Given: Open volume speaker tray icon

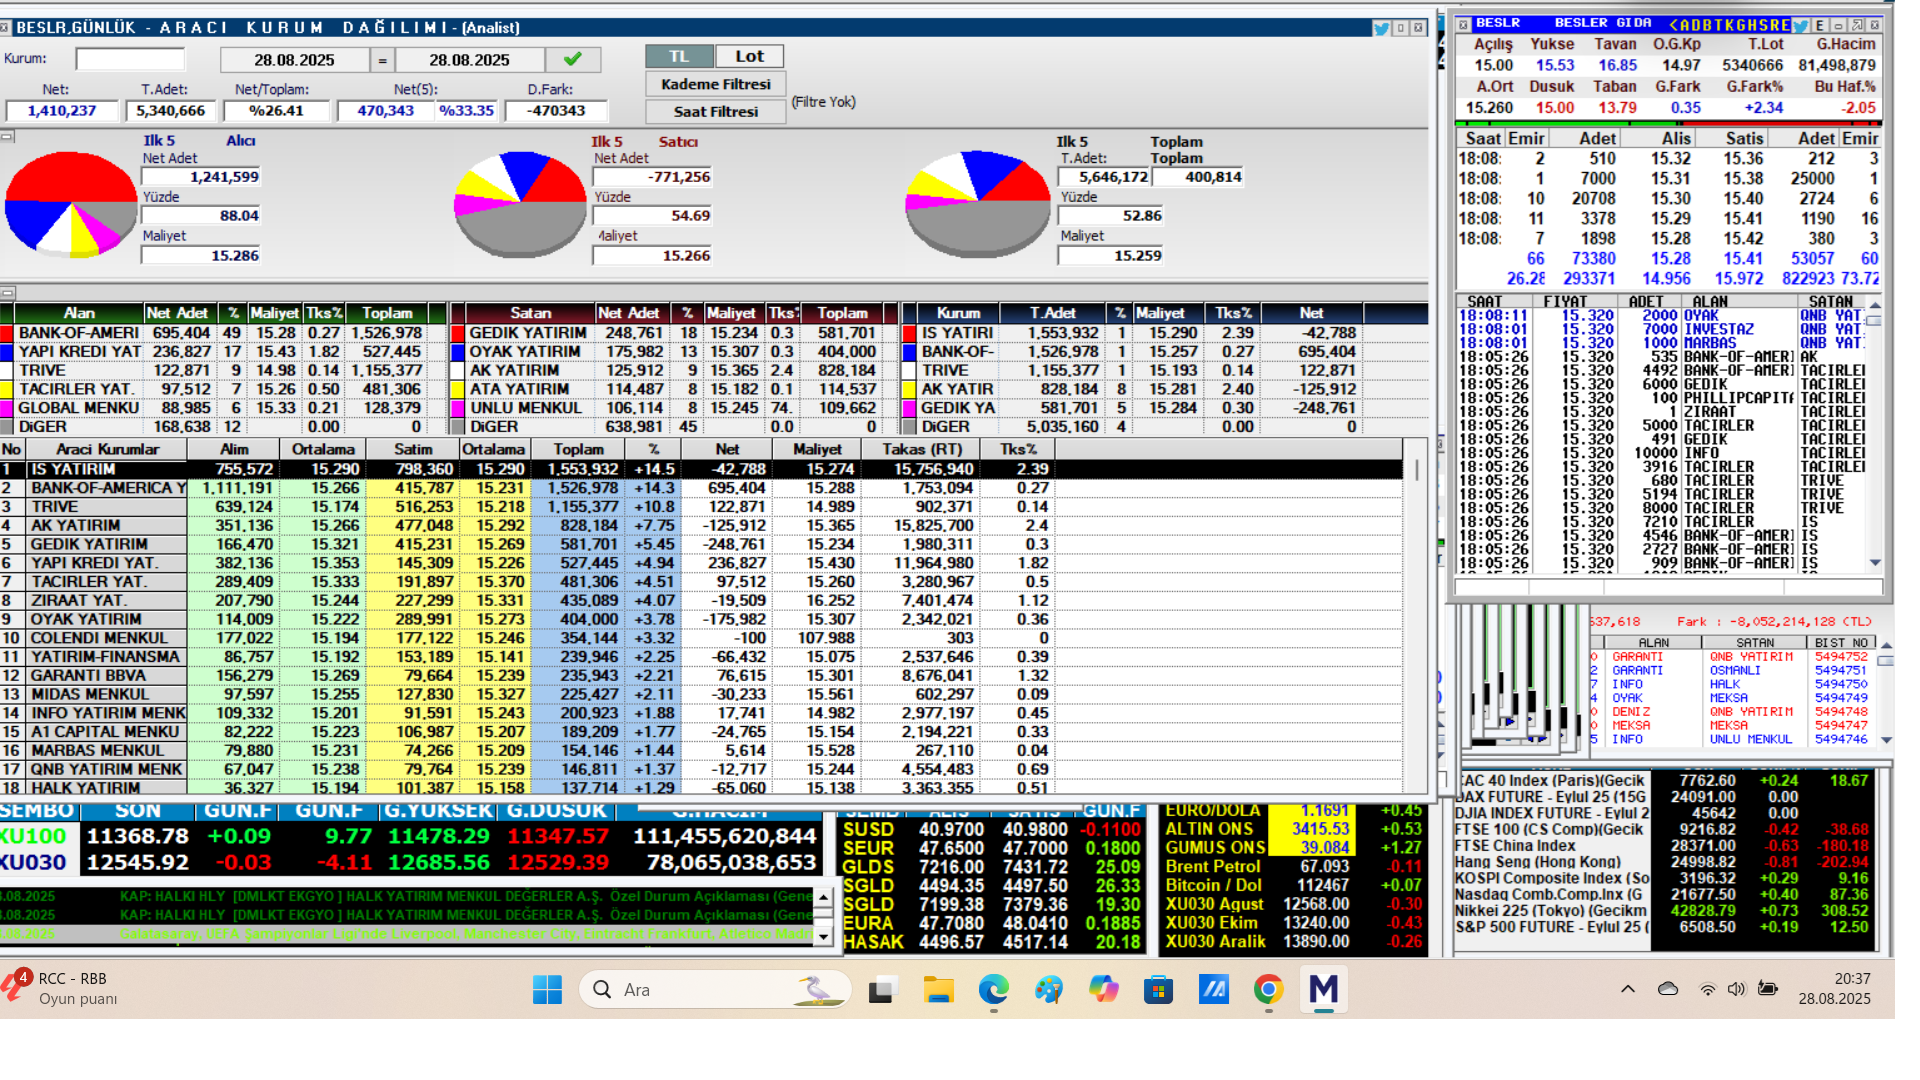Looking at the screenshot, I should click(x=1736, y=989).
